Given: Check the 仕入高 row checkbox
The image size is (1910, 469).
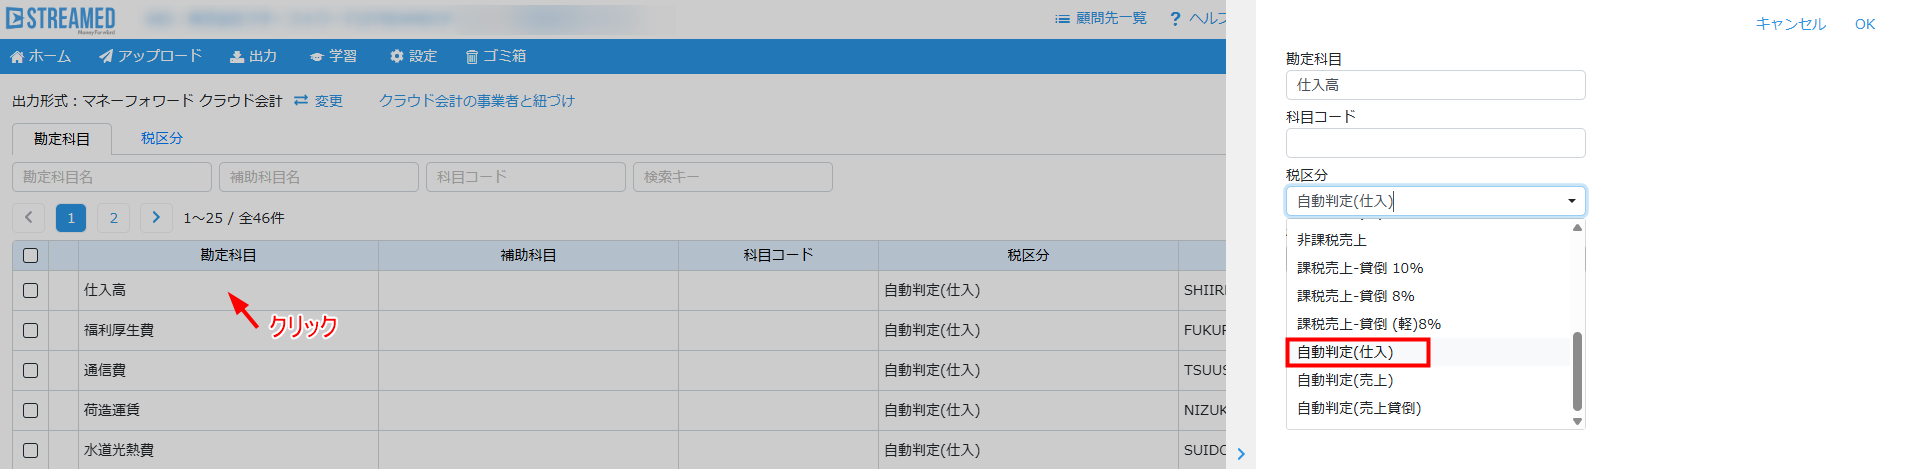Looking at the screenshot, I should pos(31,291).
